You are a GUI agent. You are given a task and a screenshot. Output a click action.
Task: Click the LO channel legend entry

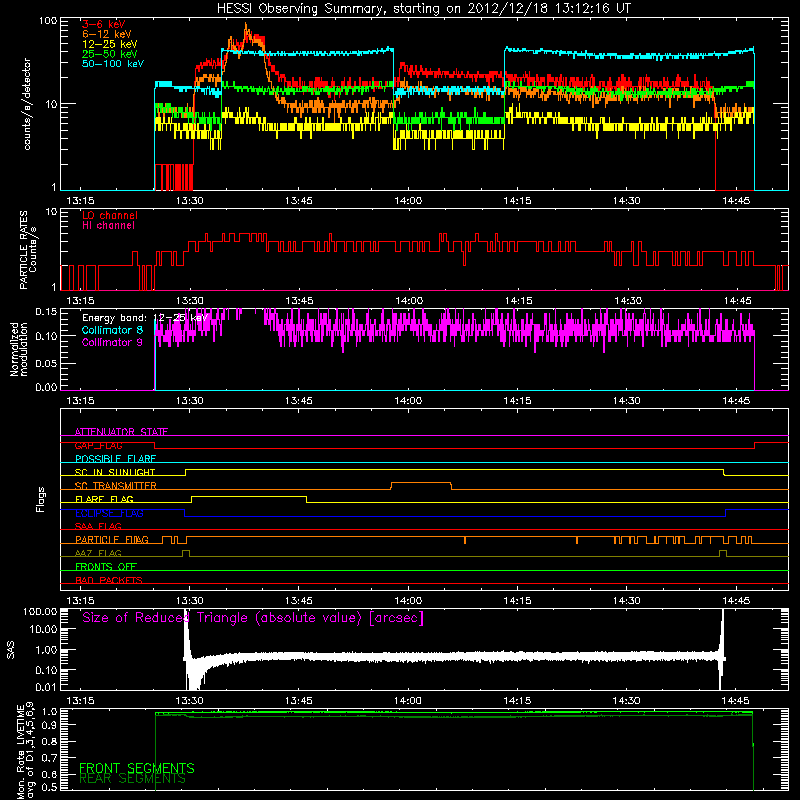[110, 215]
